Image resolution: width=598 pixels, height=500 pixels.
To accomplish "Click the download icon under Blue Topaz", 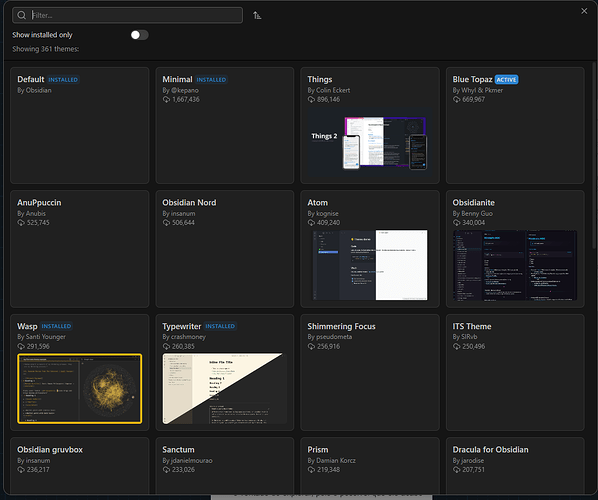I will [x=457, y=100].
